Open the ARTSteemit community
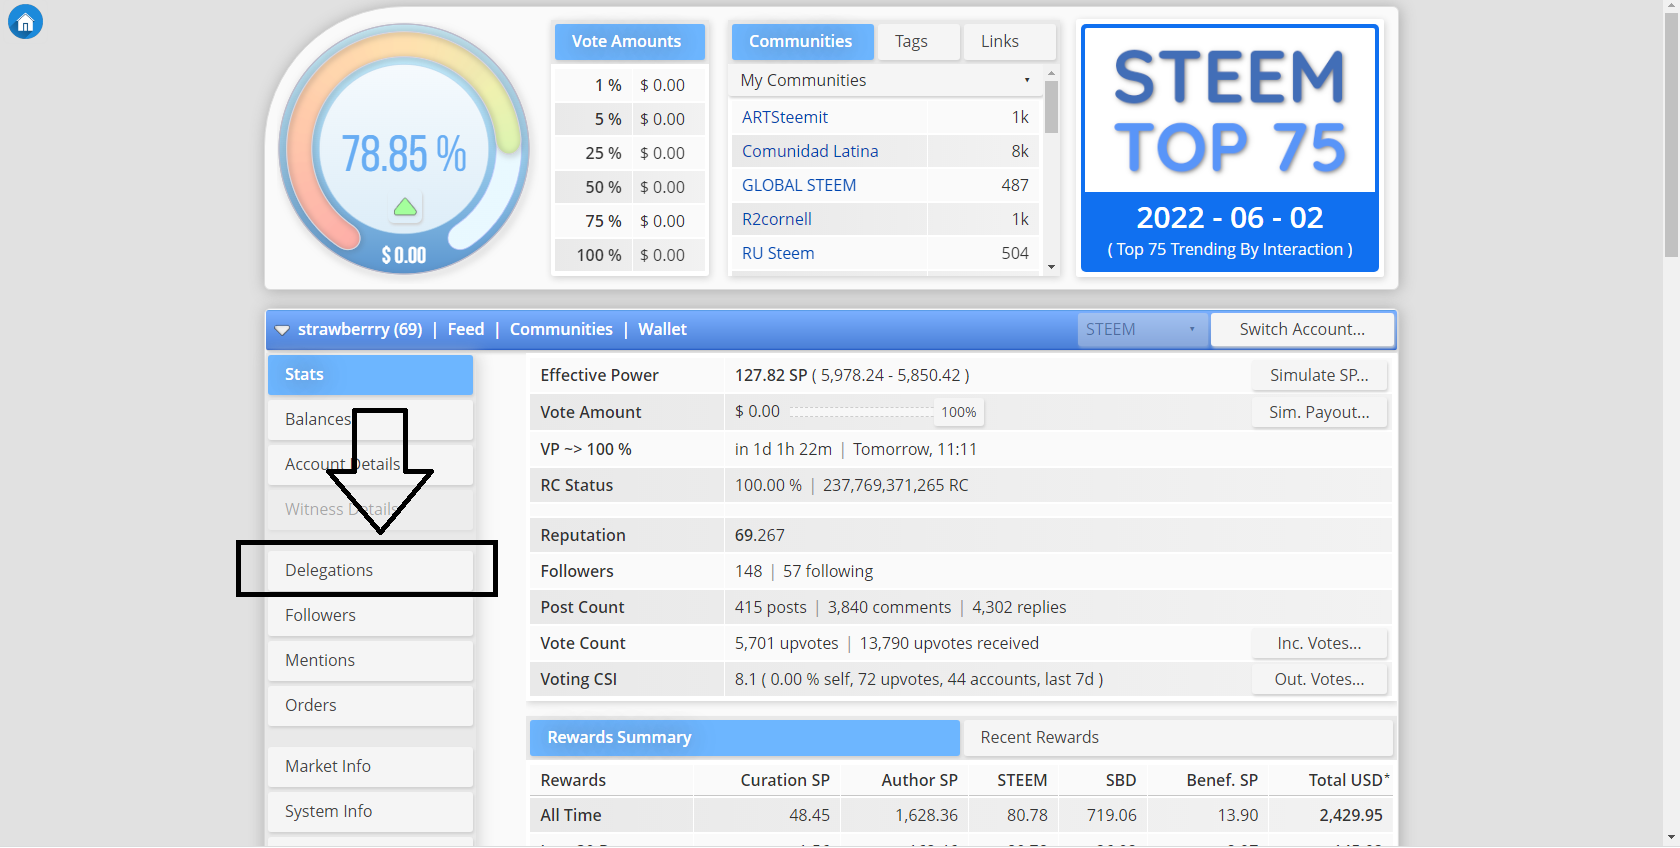 click(x=785, y=117)
